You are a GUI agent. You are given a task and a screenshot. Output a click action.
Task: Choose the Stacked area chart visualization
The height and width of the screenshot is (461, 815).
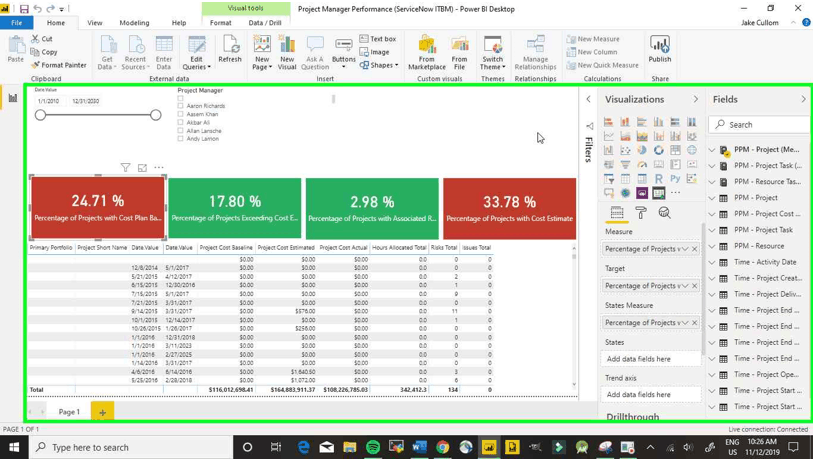tap(642, 136)
